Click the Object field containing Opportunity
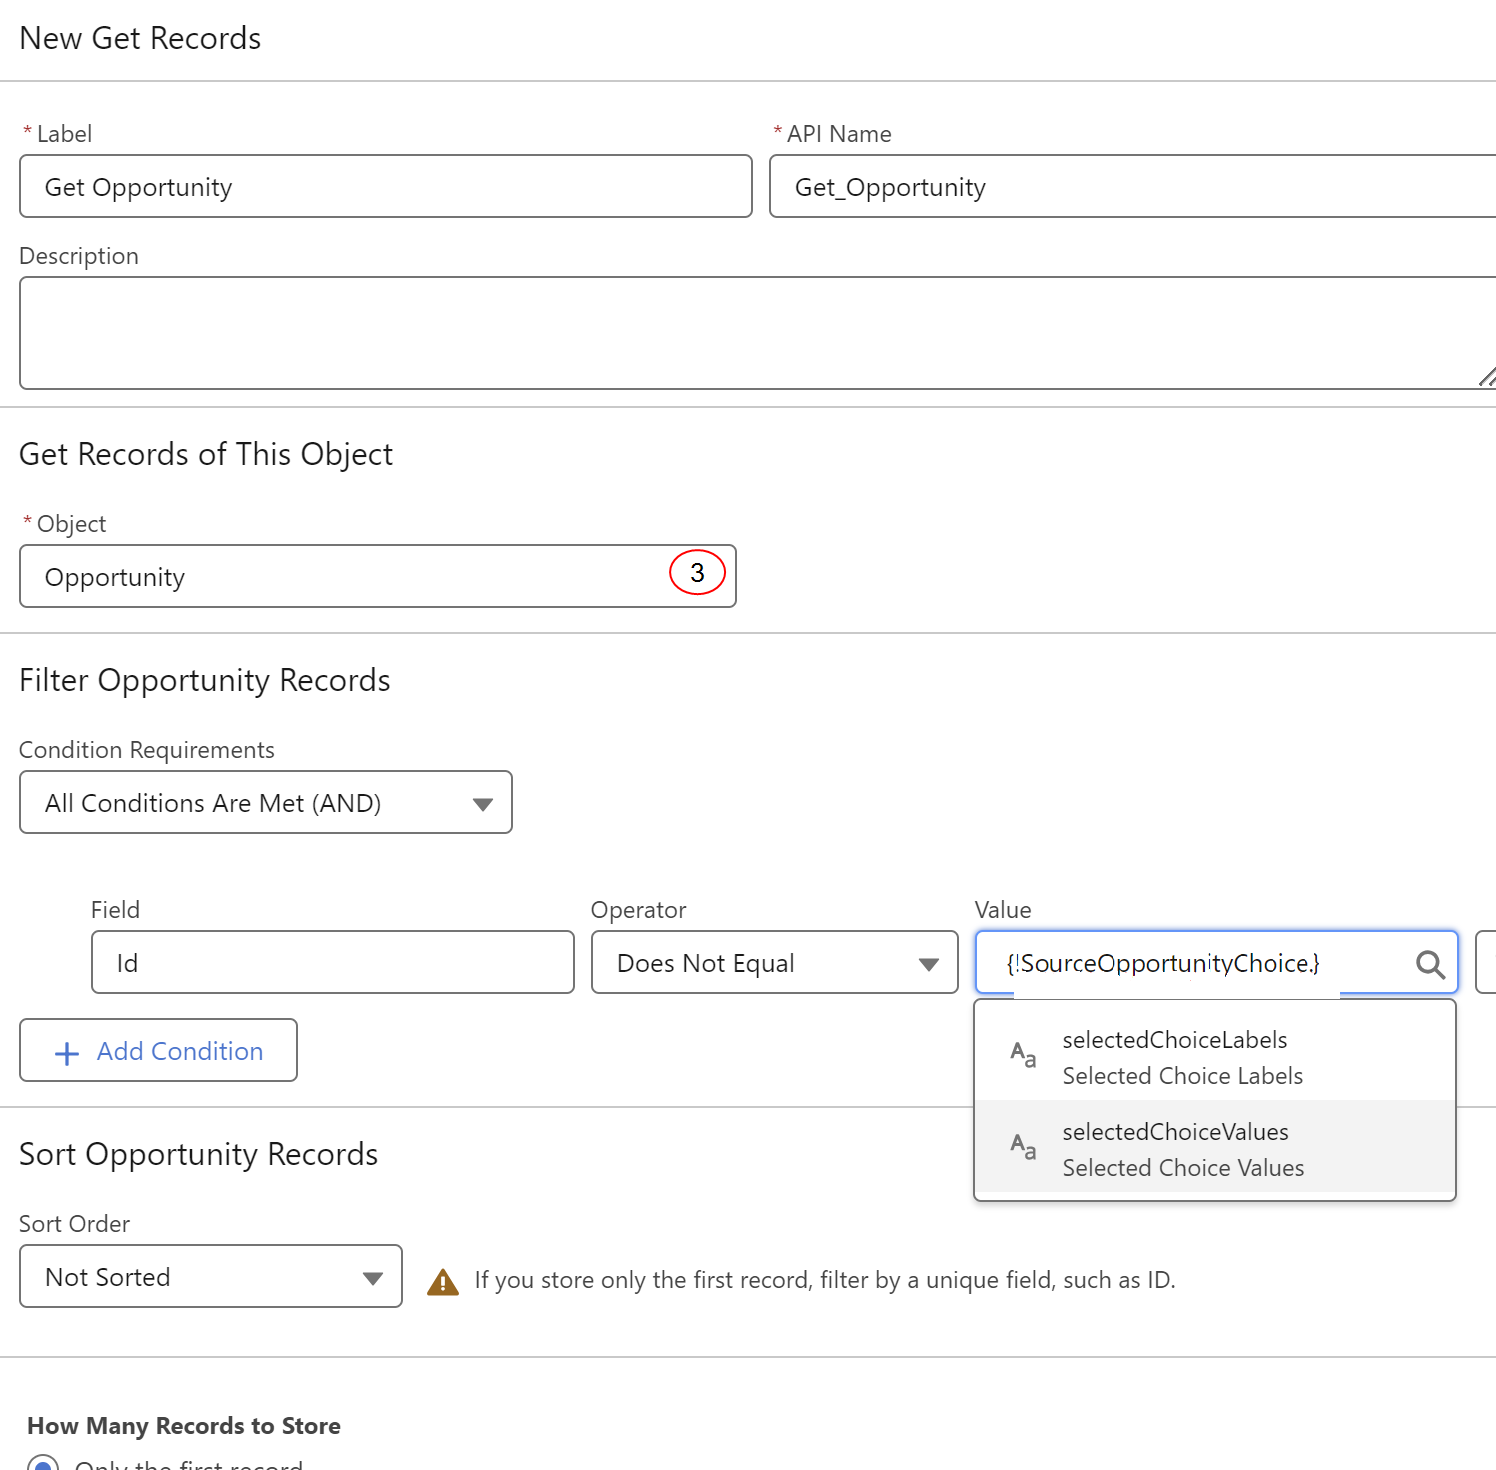 [378, 576]
